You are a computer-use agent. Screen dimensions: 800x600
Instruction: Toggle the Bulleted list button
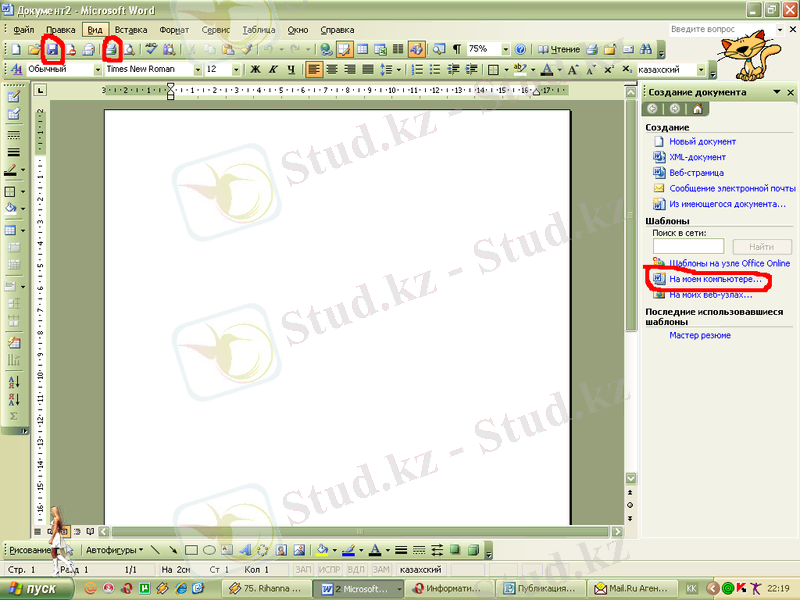click(x=435, y=69)
